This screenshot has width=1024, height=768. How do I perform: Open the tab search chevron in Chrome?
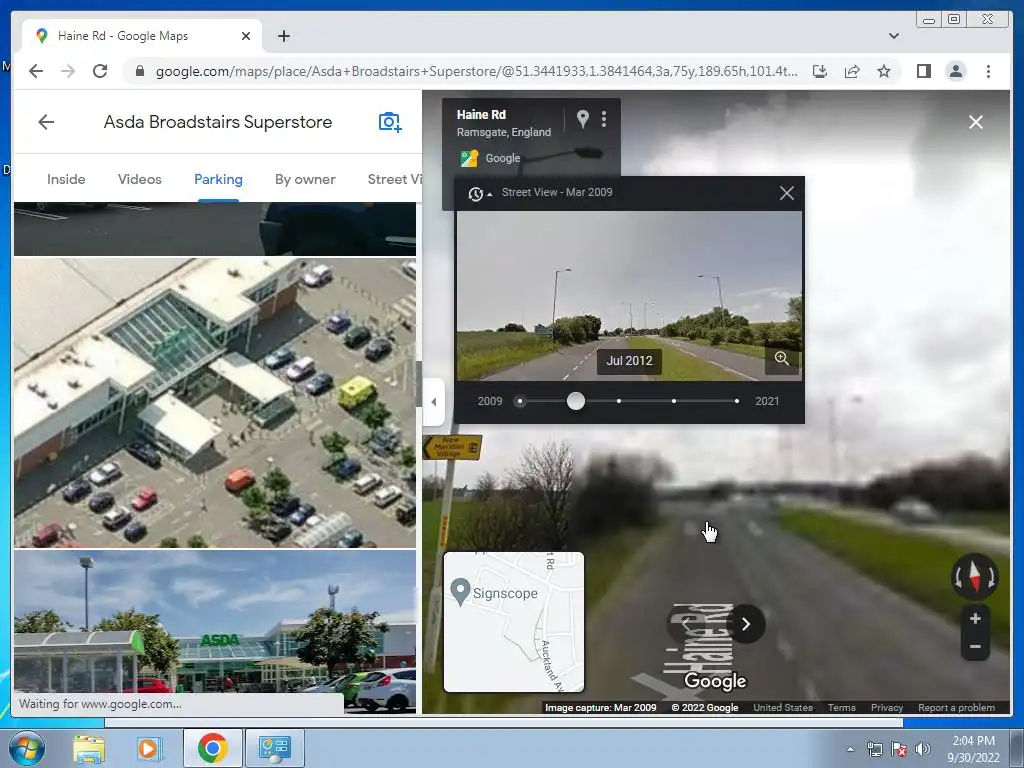coord(893,36)
